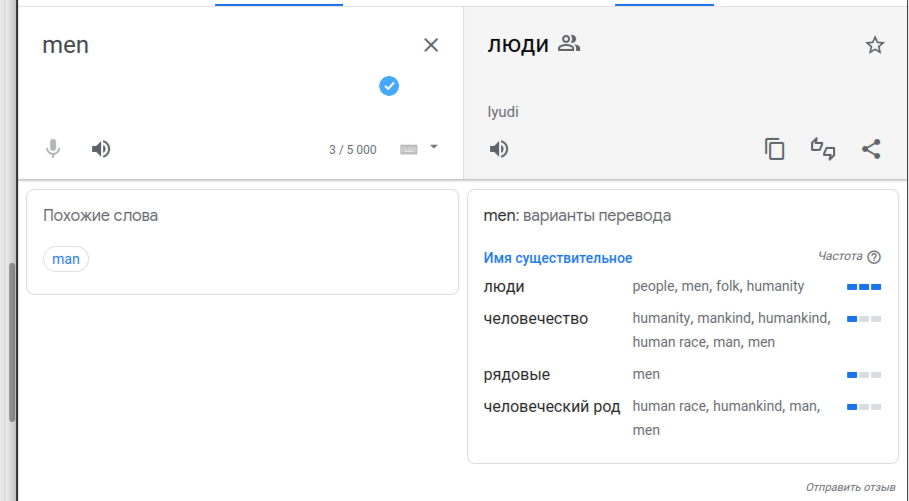Share the translation
This screenshot has width=909, height=501.
pyautogui.click(x=871, y=149)
